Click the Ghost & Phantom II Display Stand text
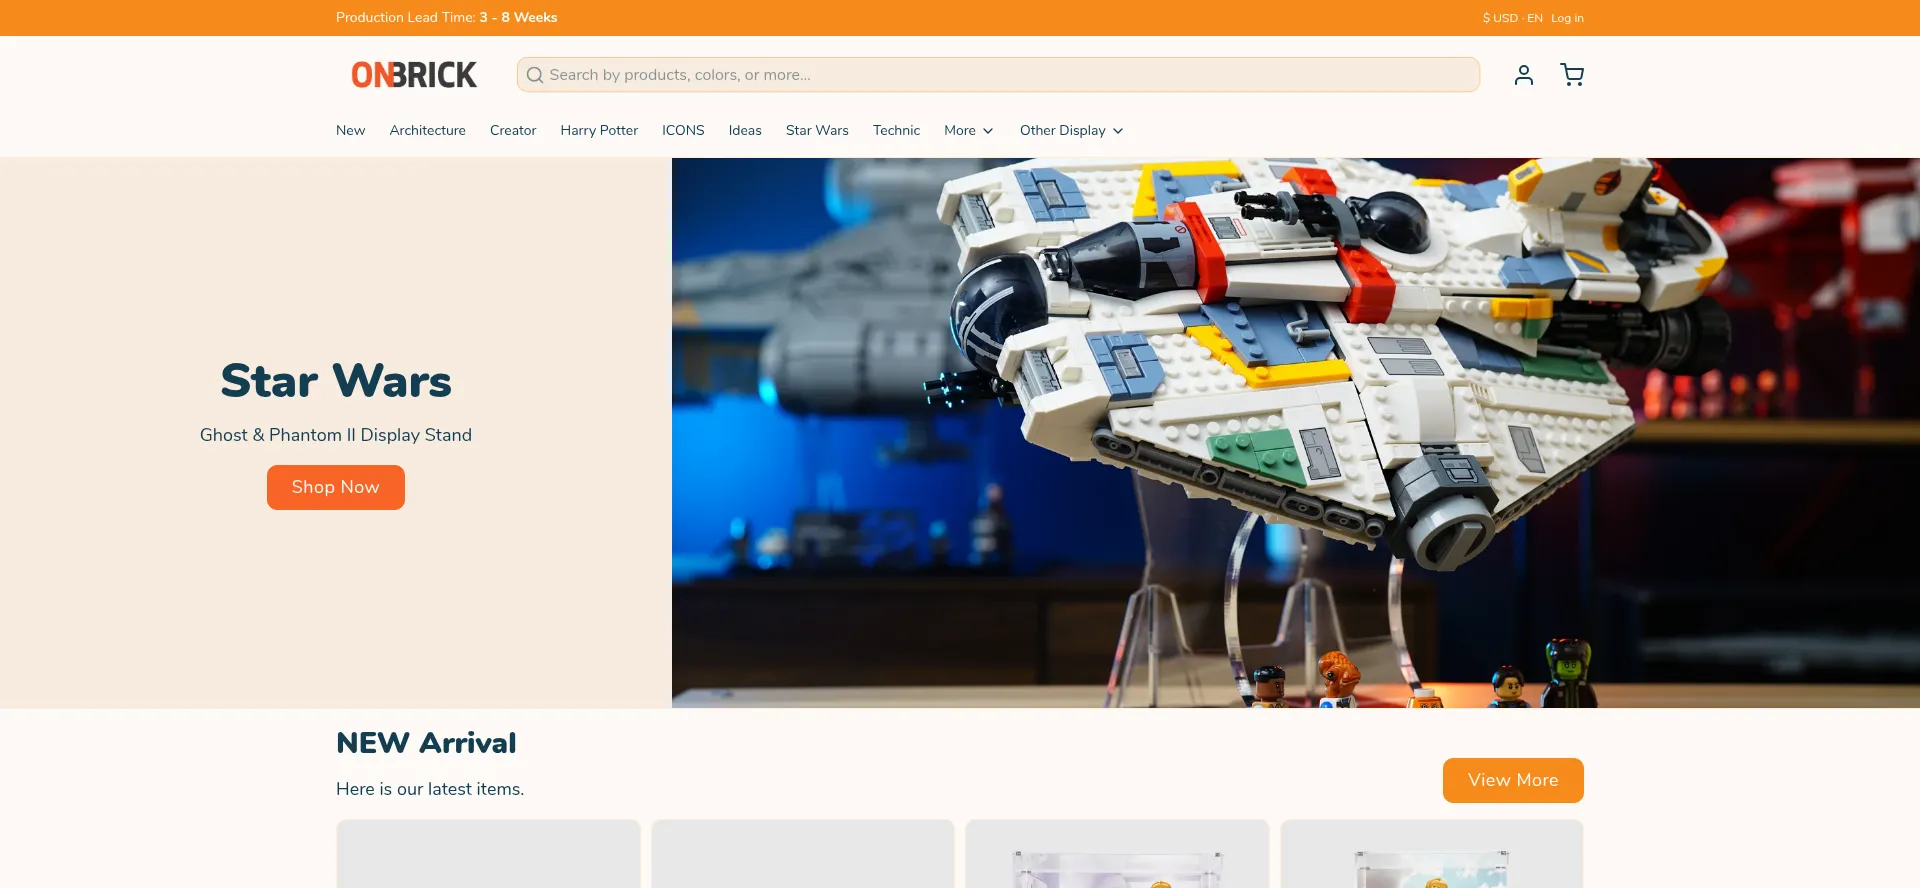Image resolution: width=1920 pixels, height=888 pixels. click(x=336, y=435)
